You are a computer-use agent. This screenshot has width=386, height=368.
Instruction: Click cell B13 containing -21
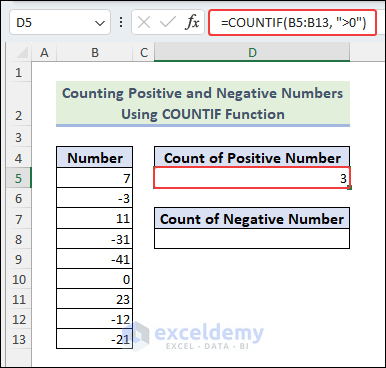95,339
